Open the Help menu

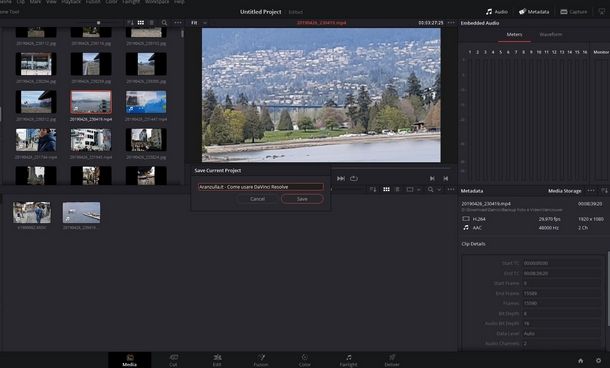pos(179,2)
